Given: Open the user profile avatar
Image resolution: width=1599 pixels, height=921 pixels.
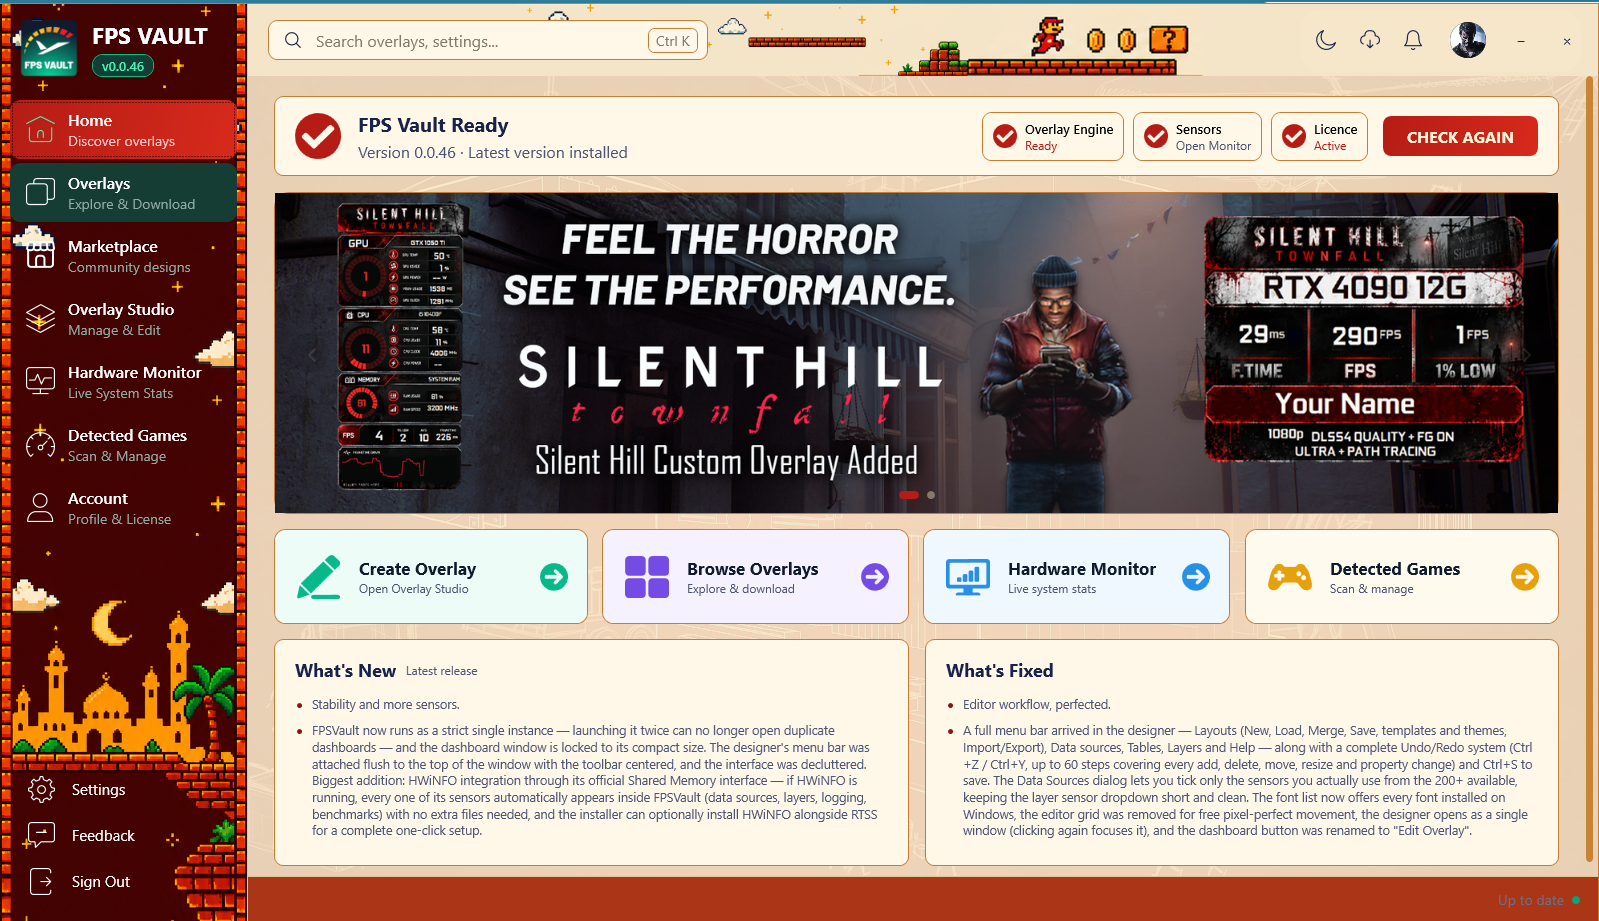Looking at the screenshot, I should click(1468, 40).
